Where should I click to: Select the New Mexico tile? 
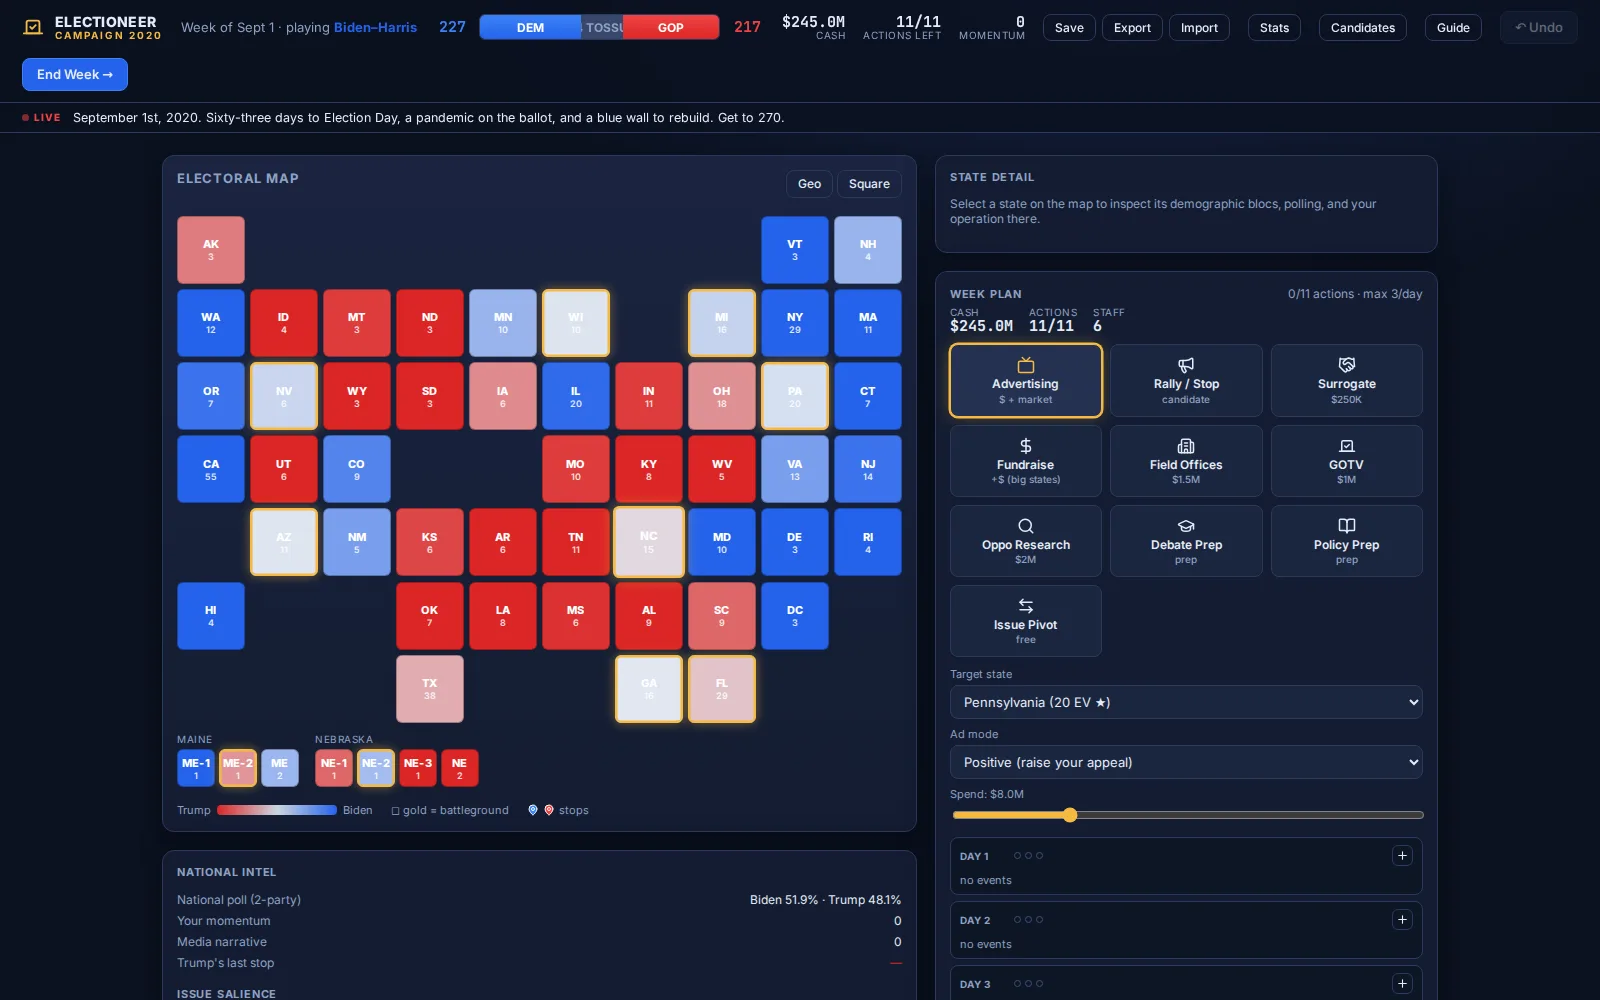[357, 542]
